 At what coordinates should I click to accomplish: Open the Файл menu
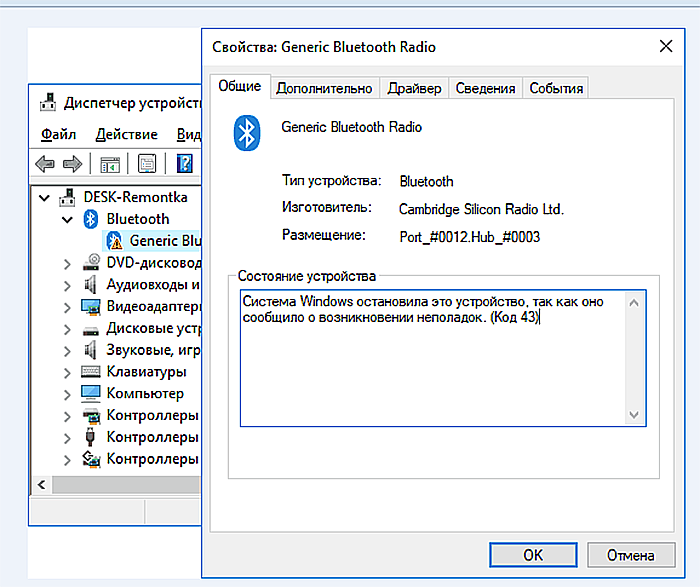point(58,134)
